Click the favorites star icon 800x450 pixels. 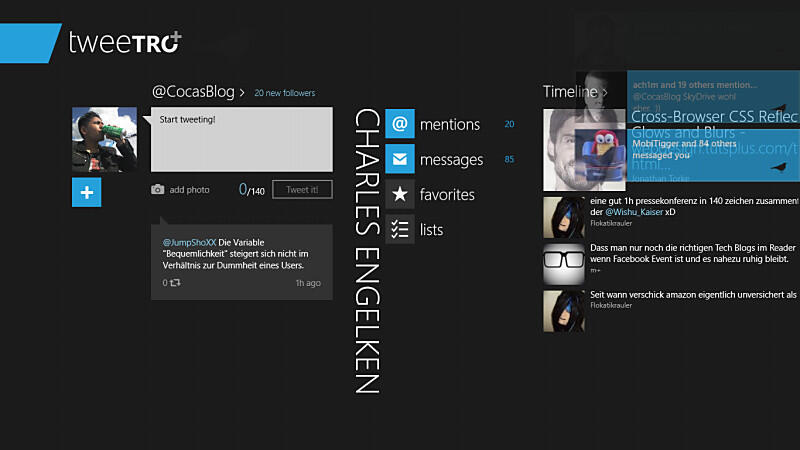click(400, 195)
